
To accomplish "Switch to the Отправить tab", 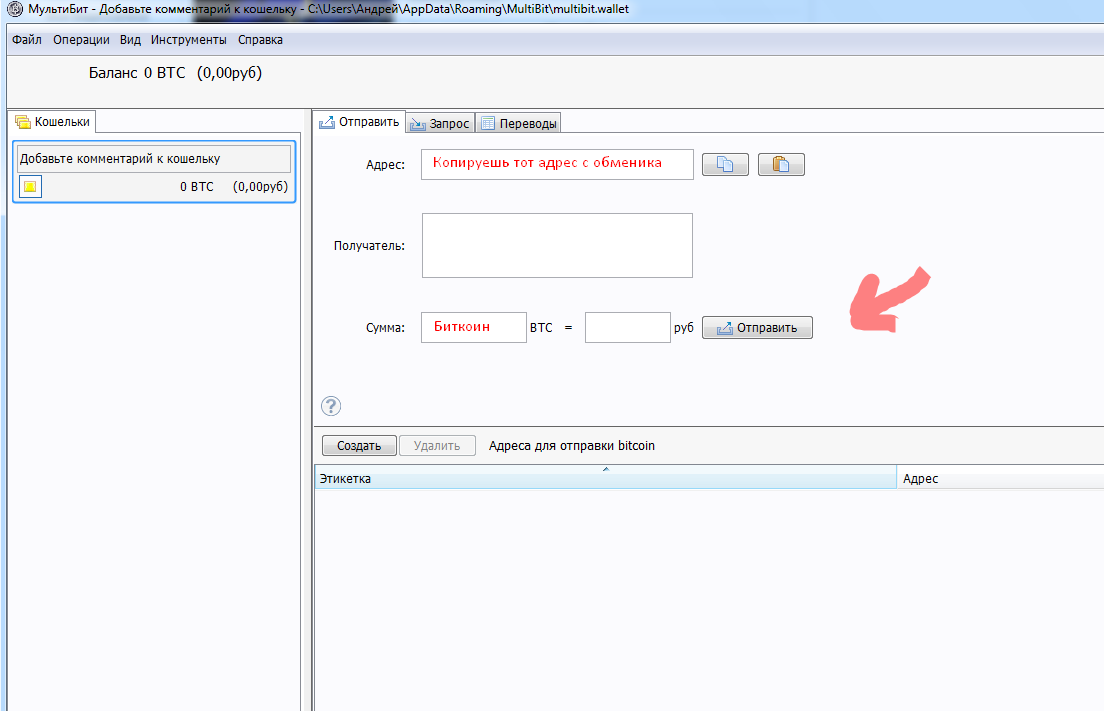I will point(359,122).
